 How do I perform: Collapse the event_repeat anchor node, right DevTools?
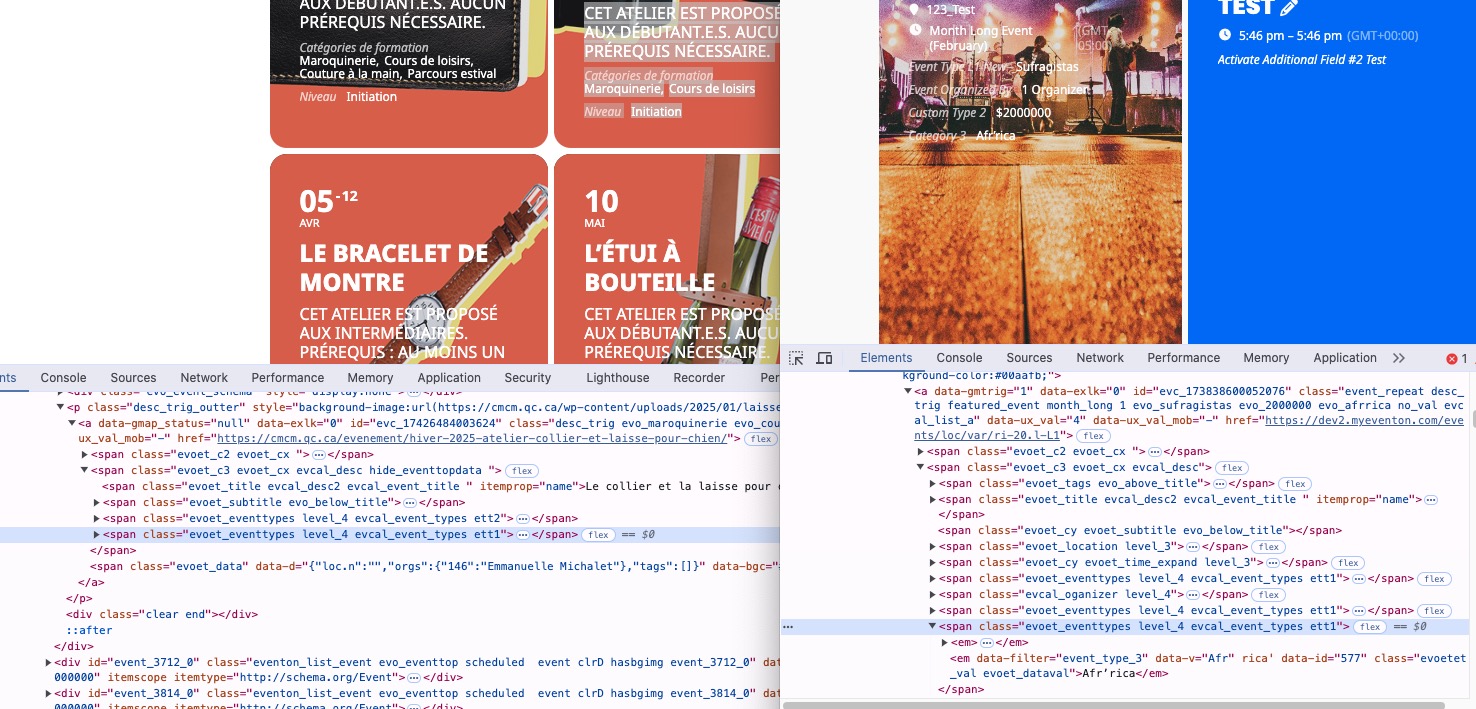908,391
